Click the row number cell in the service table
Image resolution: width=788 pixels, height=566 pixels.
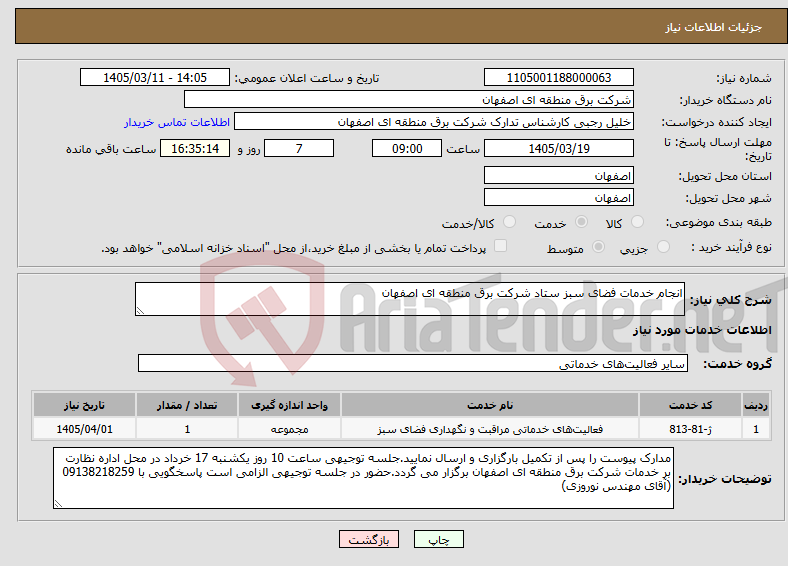click(756, 429)
